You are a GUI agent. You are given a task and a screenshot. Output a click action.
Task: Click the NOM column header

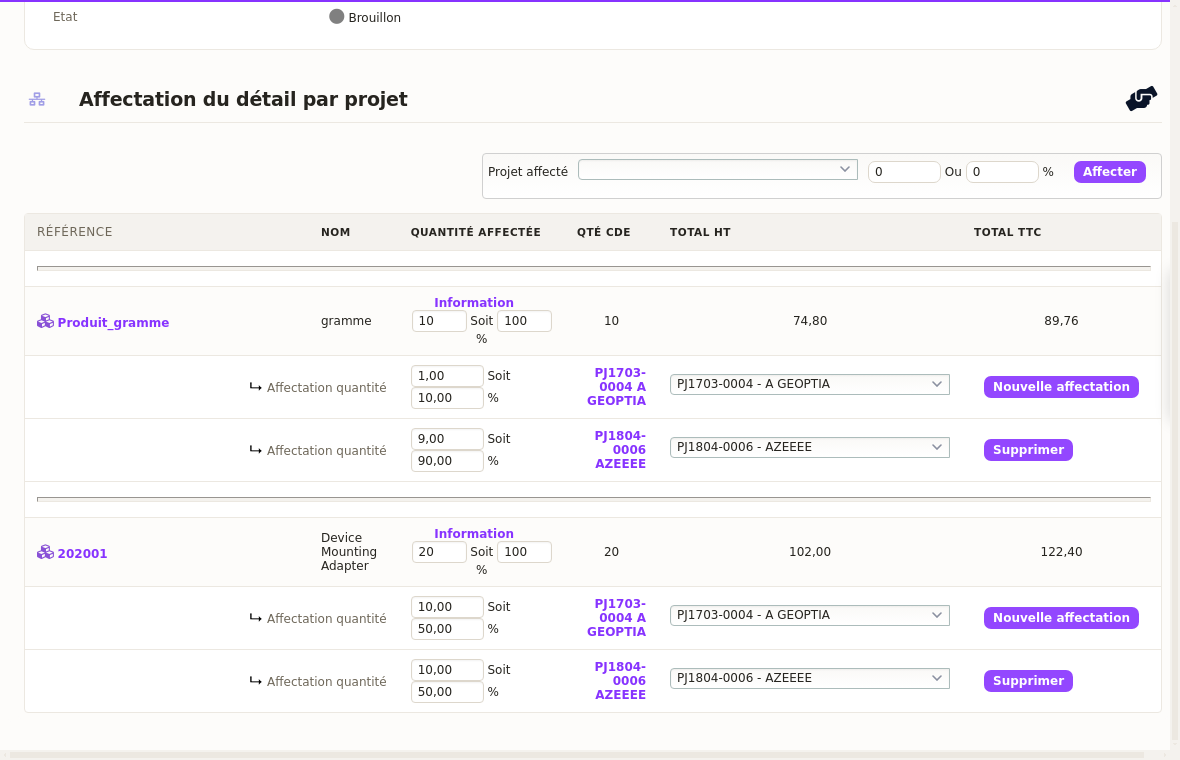click(336, 232)
